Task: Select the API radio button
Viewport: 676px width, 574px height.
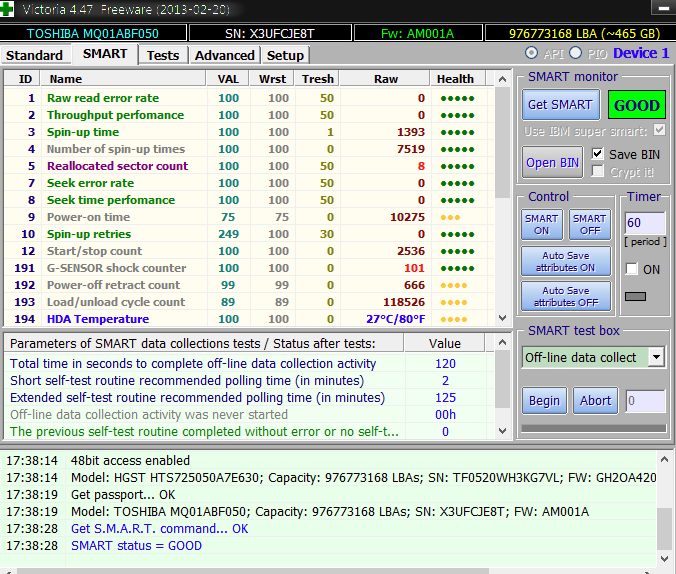Action: click(531, 53)
